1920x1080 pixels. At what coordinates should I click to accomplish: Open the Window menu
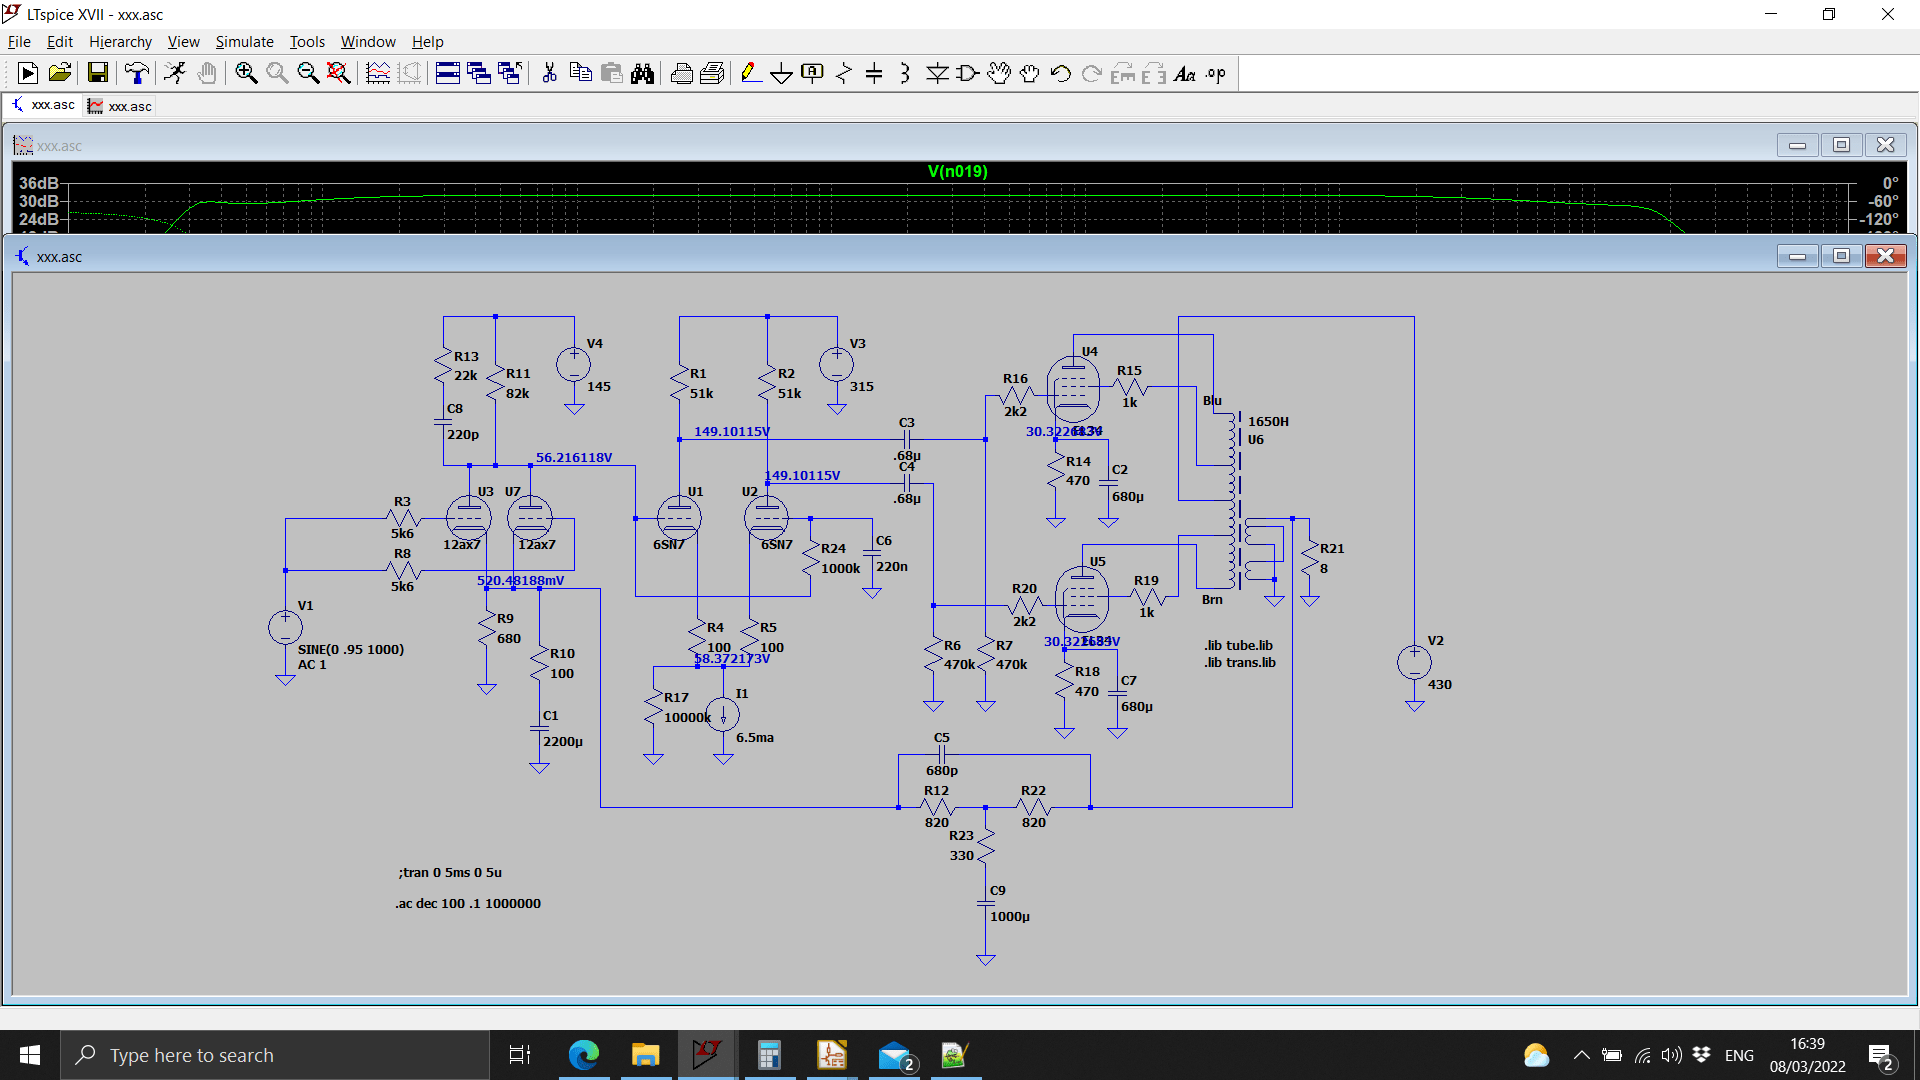368,41
